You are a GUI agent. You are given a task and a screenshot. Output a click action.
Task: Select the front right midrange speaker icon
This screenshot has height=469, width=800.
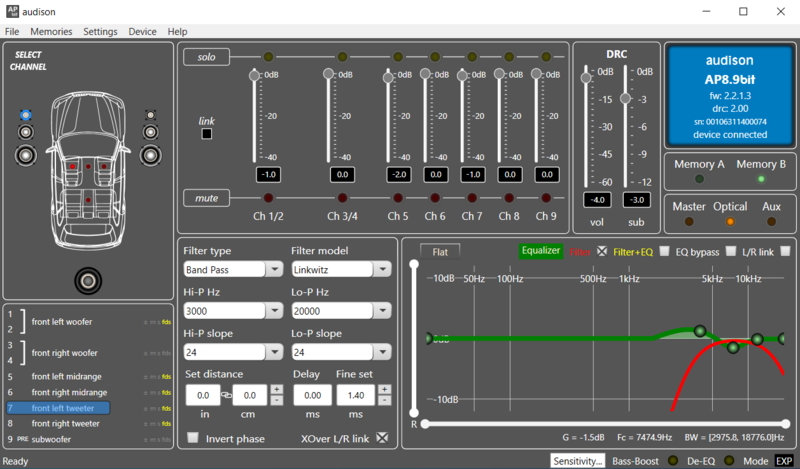tap(151, 133)
